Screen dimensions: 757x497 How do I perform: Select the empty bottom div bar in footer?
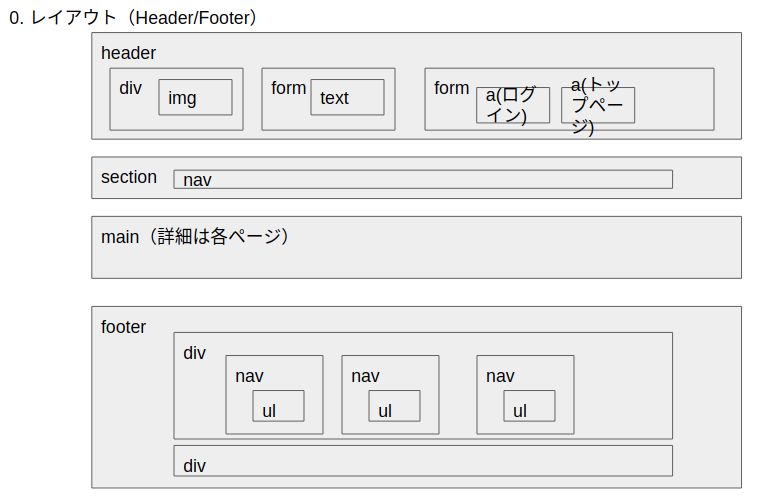coord(423,461)
